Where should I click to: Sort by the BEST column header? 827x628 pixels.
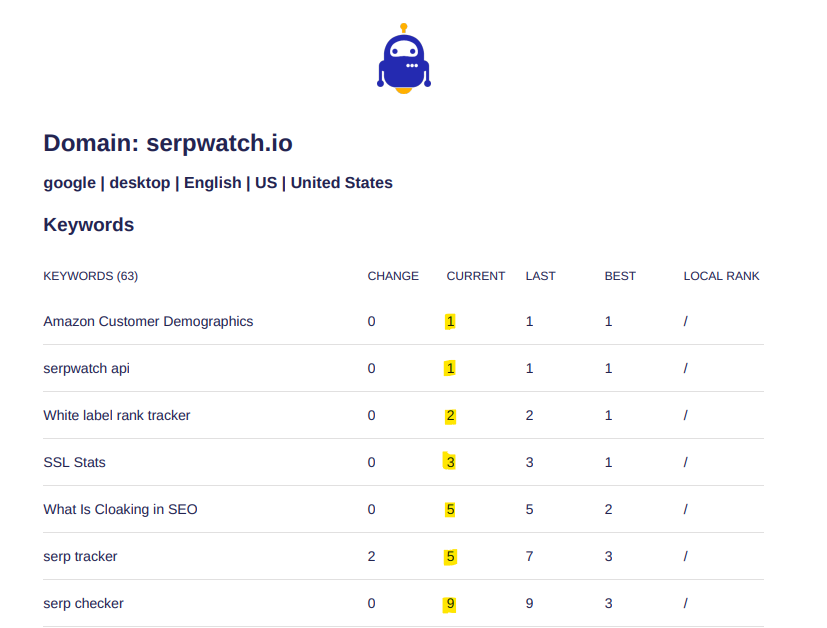[x=620, y=276]
